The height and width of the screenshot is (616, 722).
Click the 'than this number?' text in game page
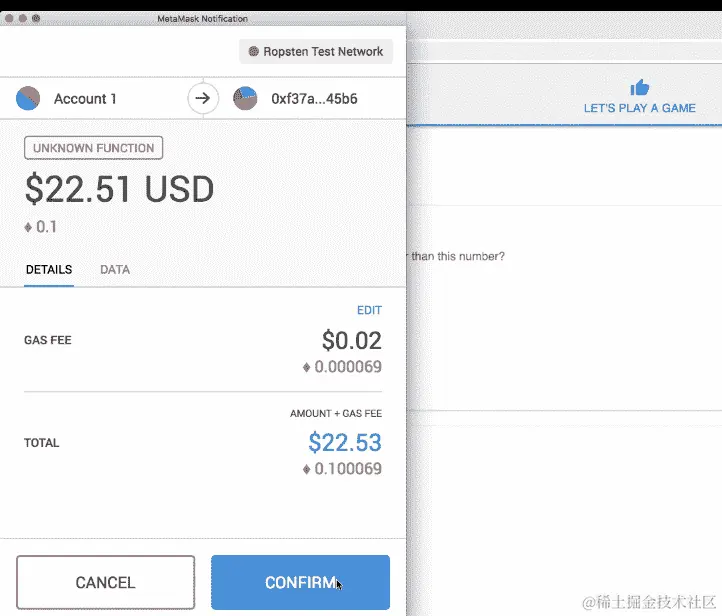[458, 256]
